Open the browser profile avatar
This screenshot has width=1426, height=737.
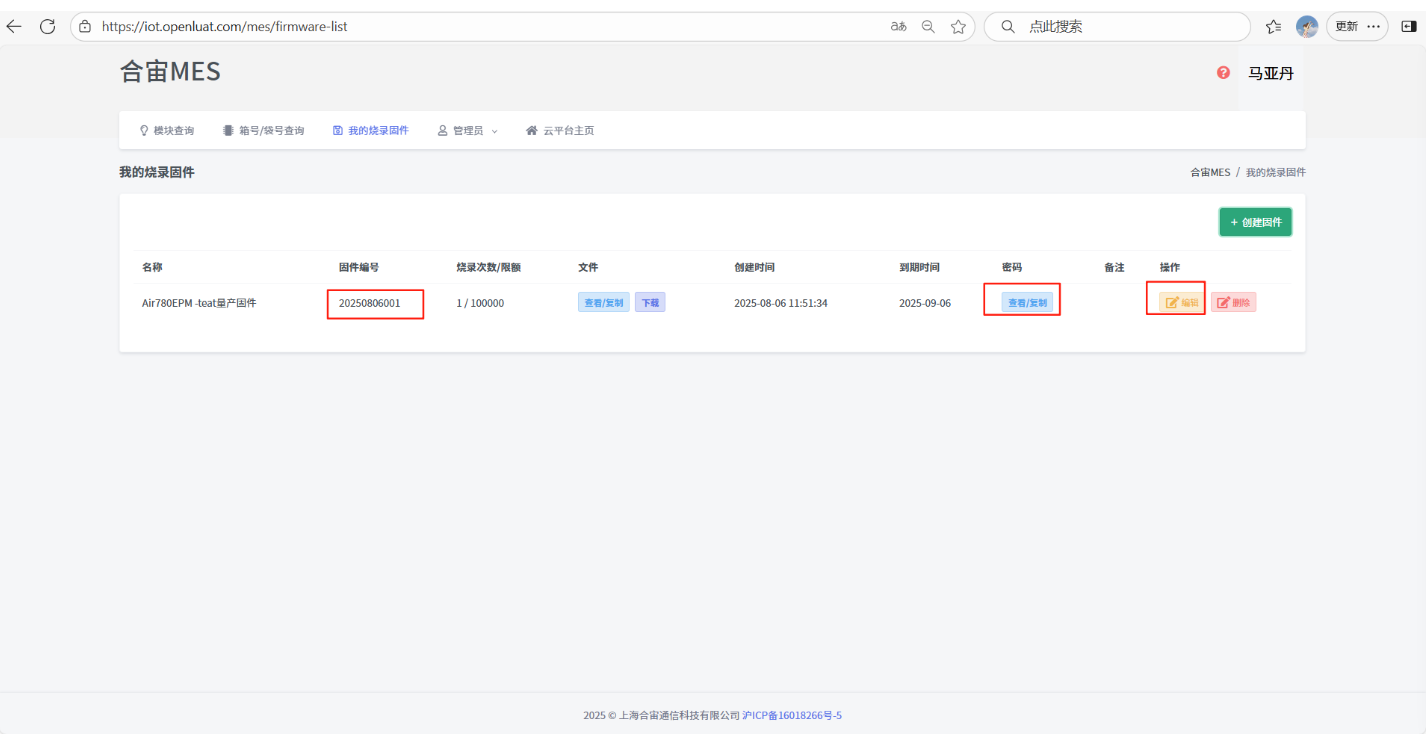pyautogui.click(x=1306, y=27)
